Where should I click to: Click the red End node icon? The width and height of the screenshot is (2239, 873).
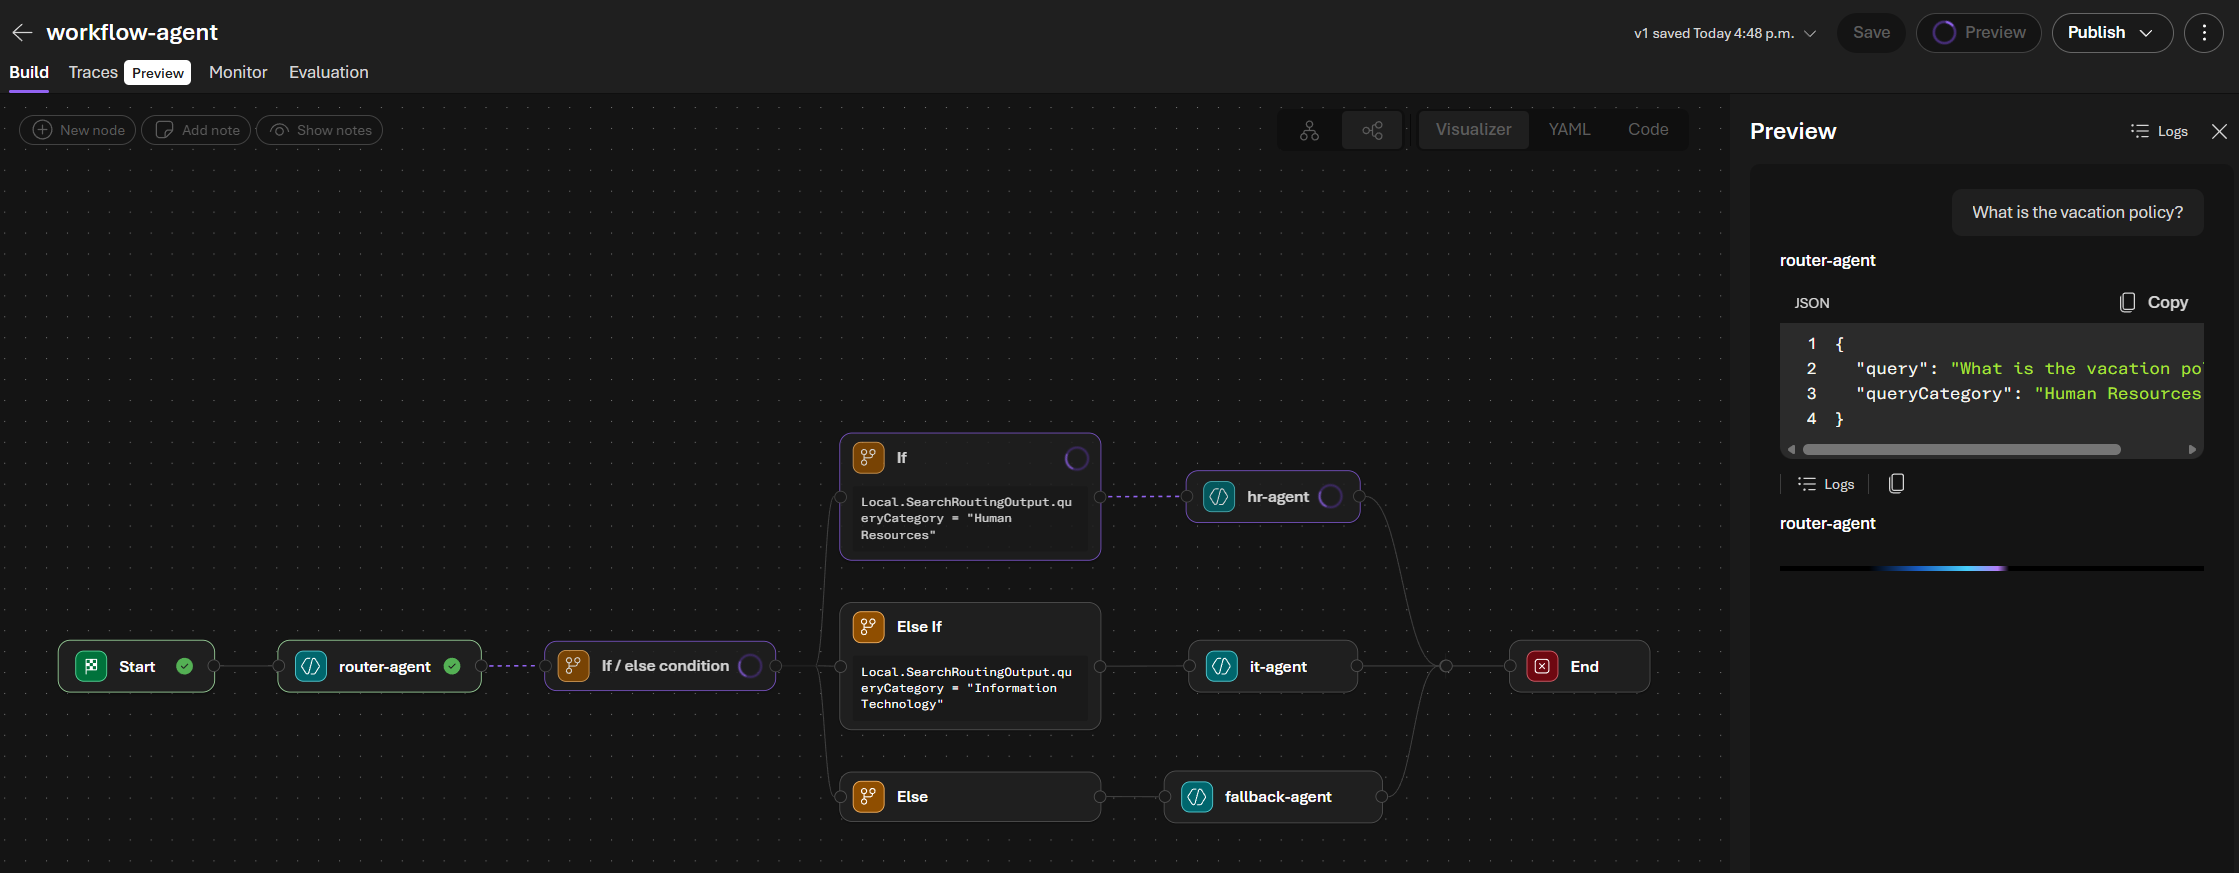1542,667
